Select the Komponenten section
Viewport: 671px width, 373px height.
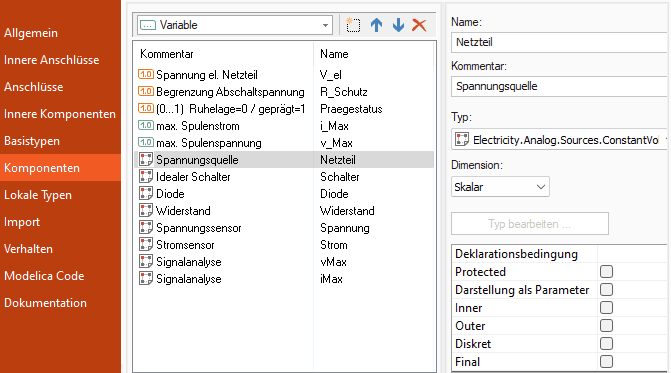60,168
